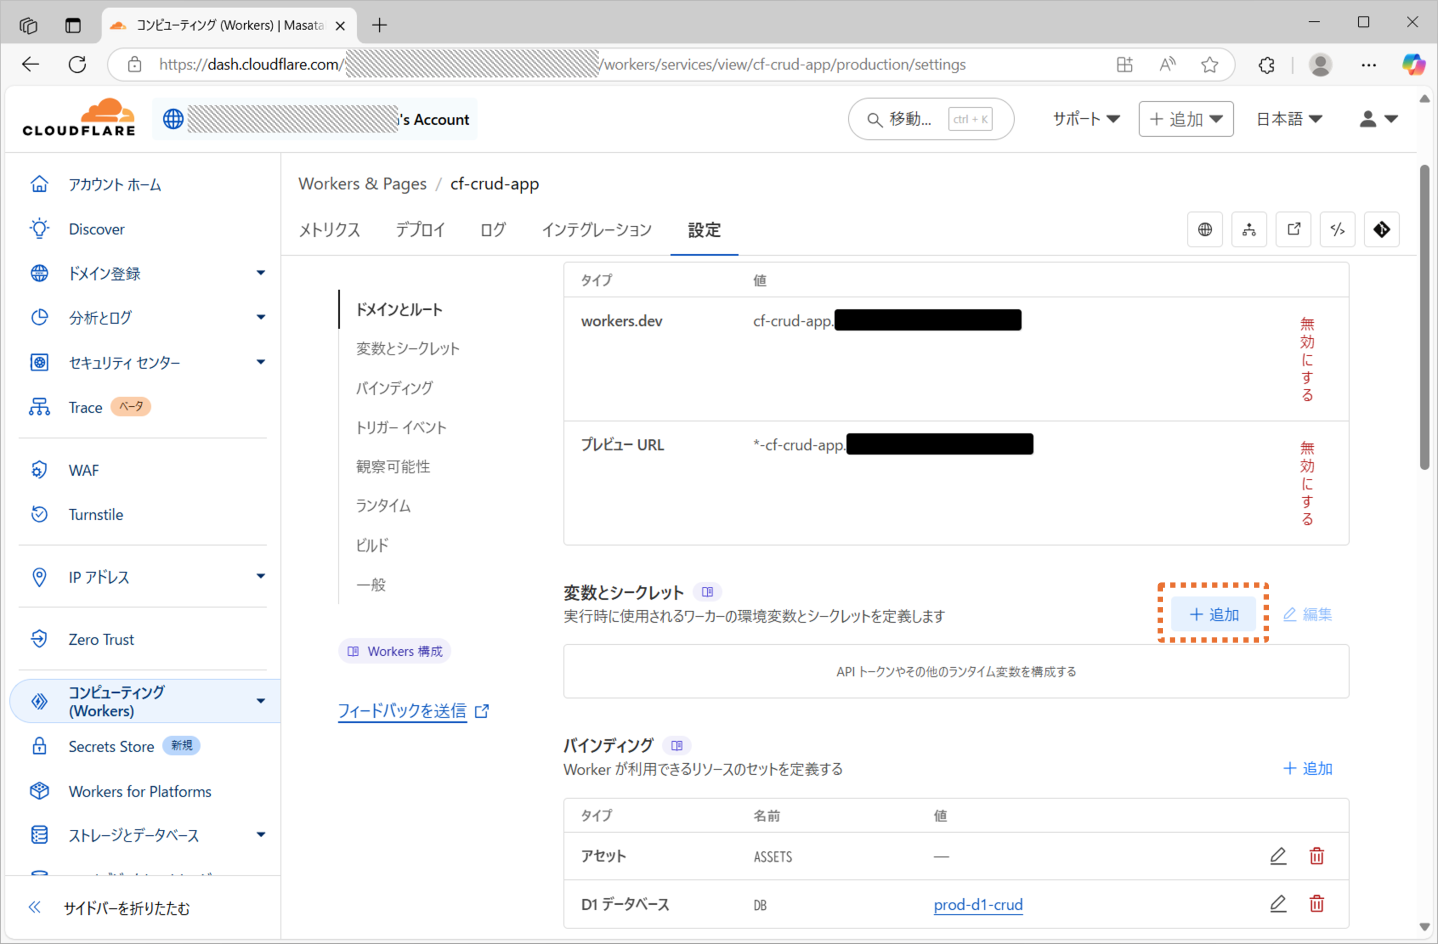Open the code editor icon button
The height and width of the screenshot is (944, 1438).
point(1338,230)
